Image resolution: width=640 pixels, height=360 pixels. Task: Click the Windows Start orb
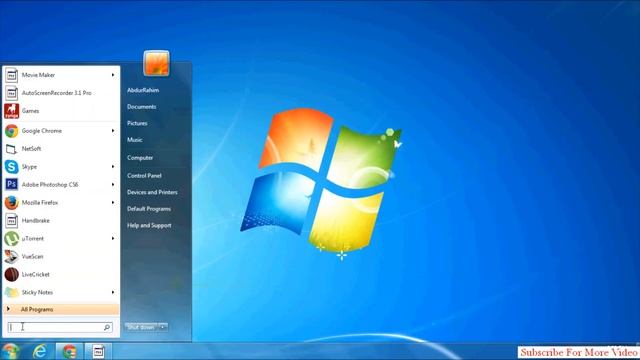[x=10, y=351]
